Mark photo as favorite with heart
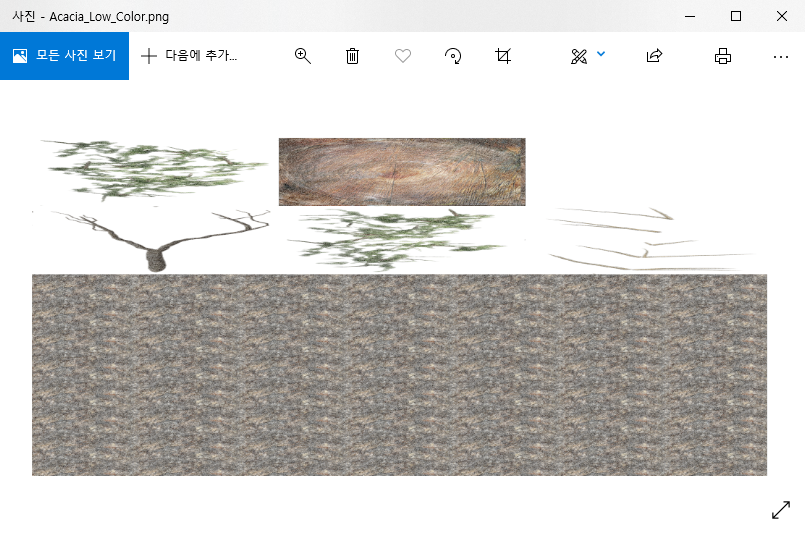 click(402, 55)
